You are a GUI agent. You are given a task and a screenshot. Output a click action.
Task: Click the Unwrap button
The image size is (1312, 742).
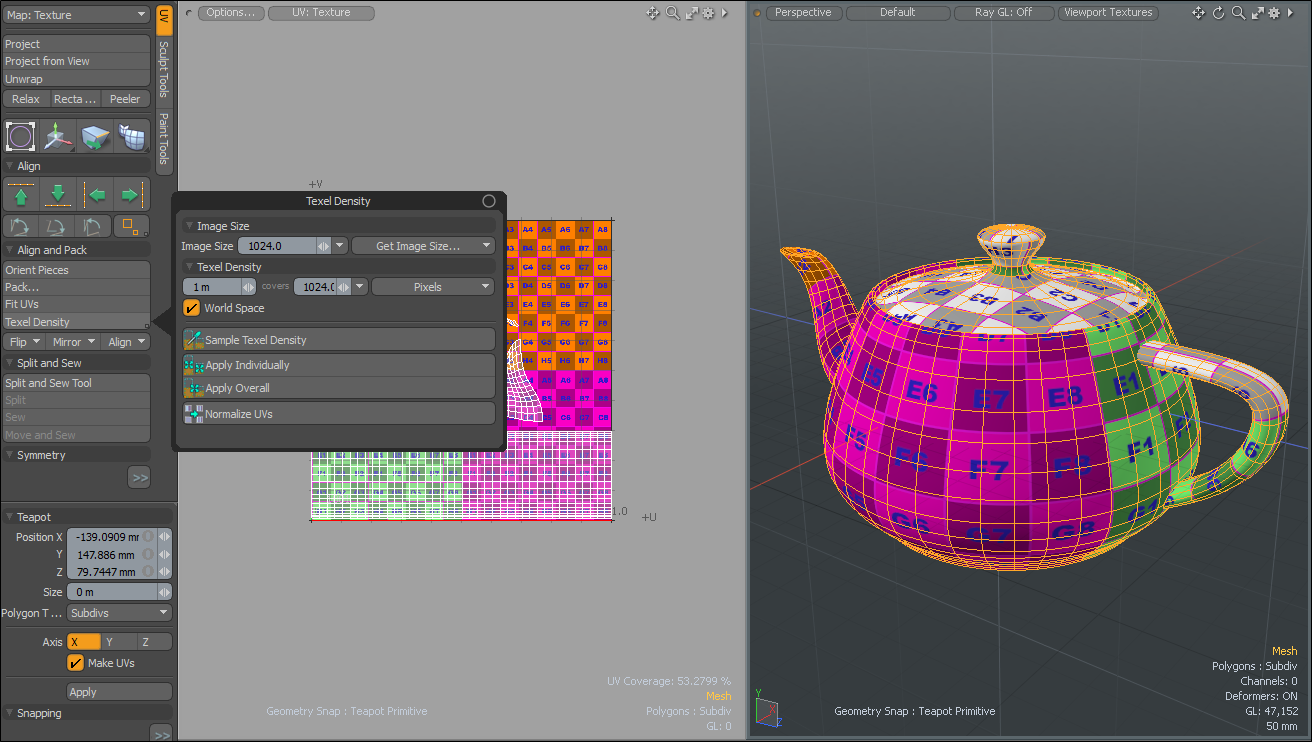76,79
